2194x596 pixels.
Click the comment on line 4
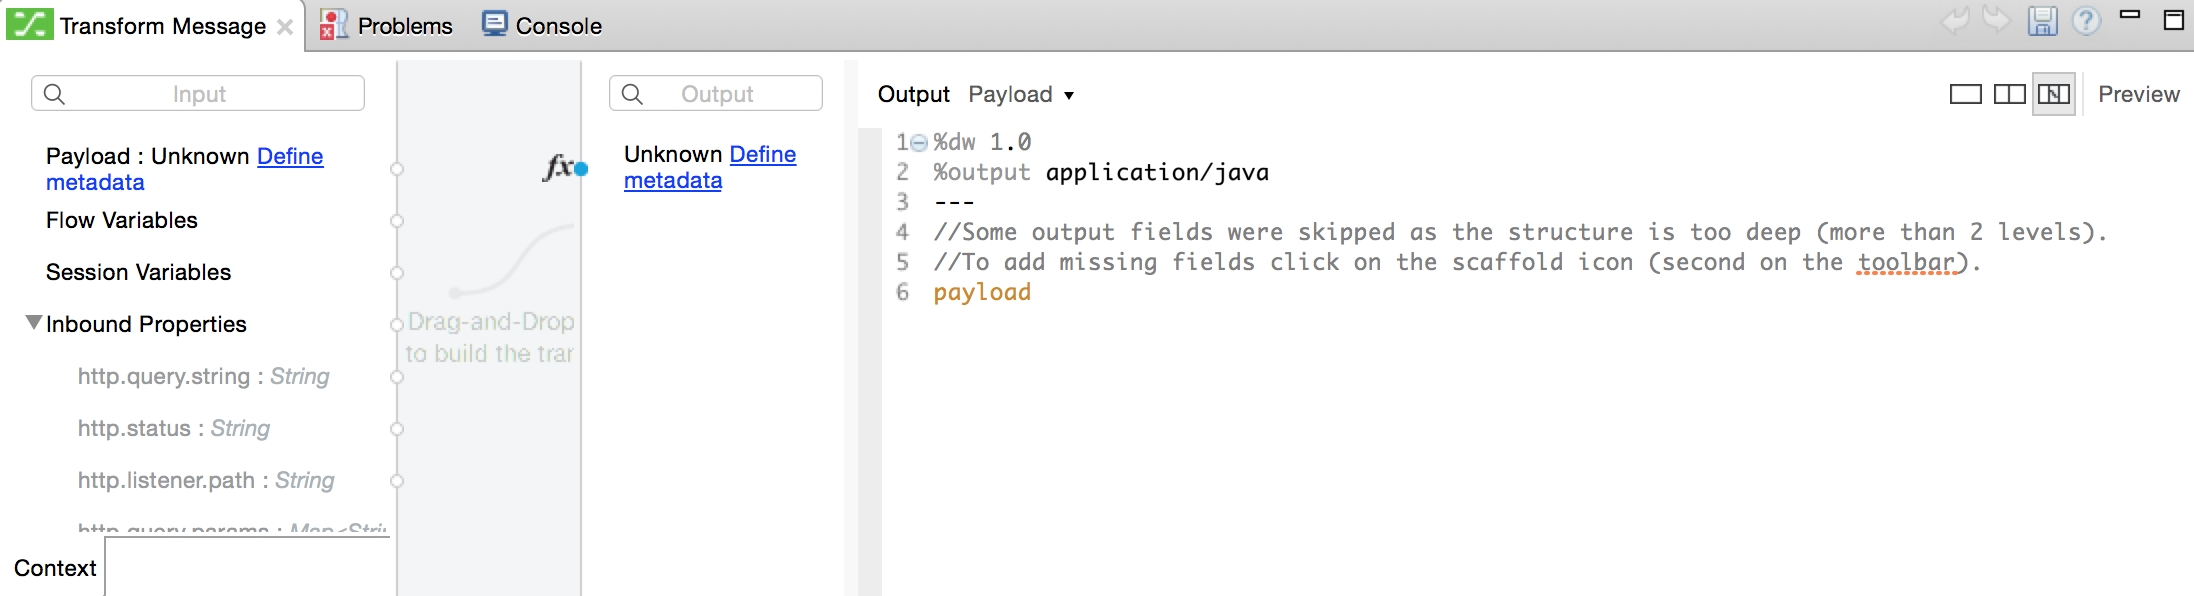point(1520,232)
